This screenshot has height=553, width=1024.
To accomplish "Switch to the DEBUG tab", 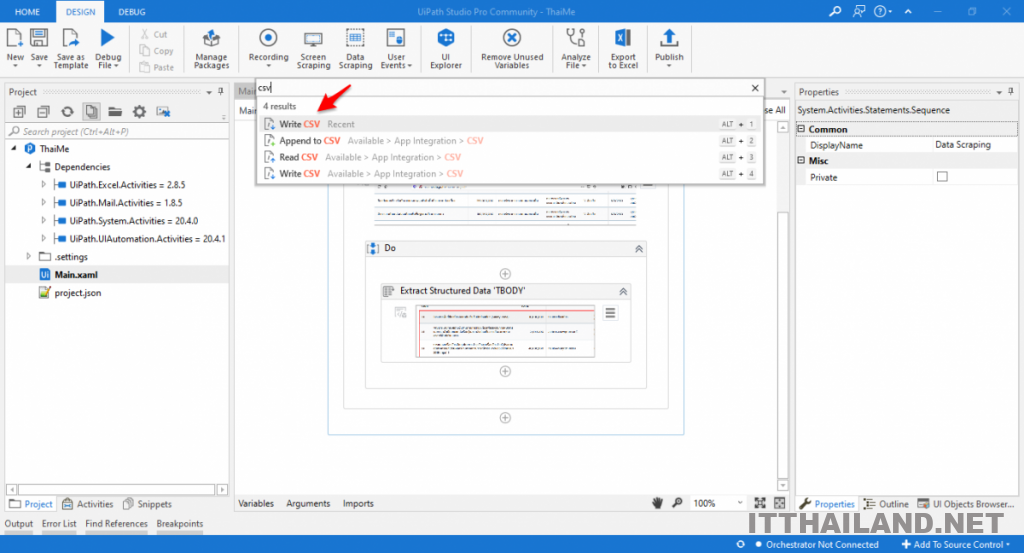I will point(132,12).
